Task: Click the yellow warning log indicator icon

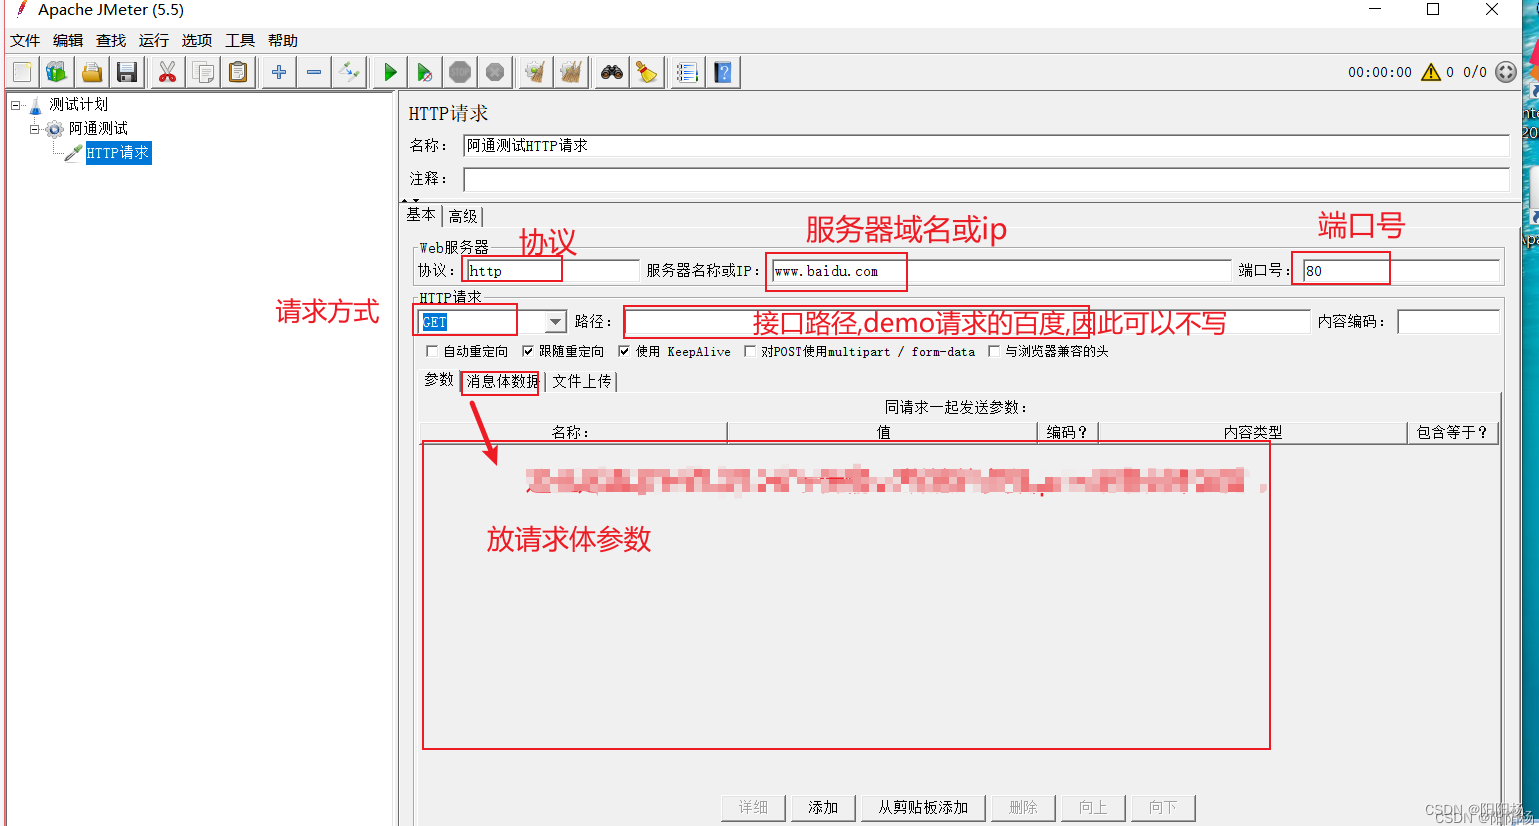Action: (1431, 72)
